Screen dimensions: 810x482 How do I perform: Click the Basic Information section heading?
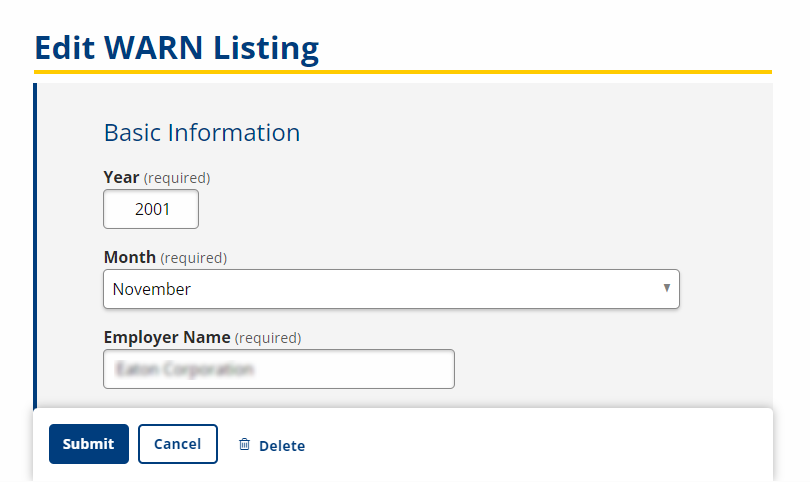point(202,132)
